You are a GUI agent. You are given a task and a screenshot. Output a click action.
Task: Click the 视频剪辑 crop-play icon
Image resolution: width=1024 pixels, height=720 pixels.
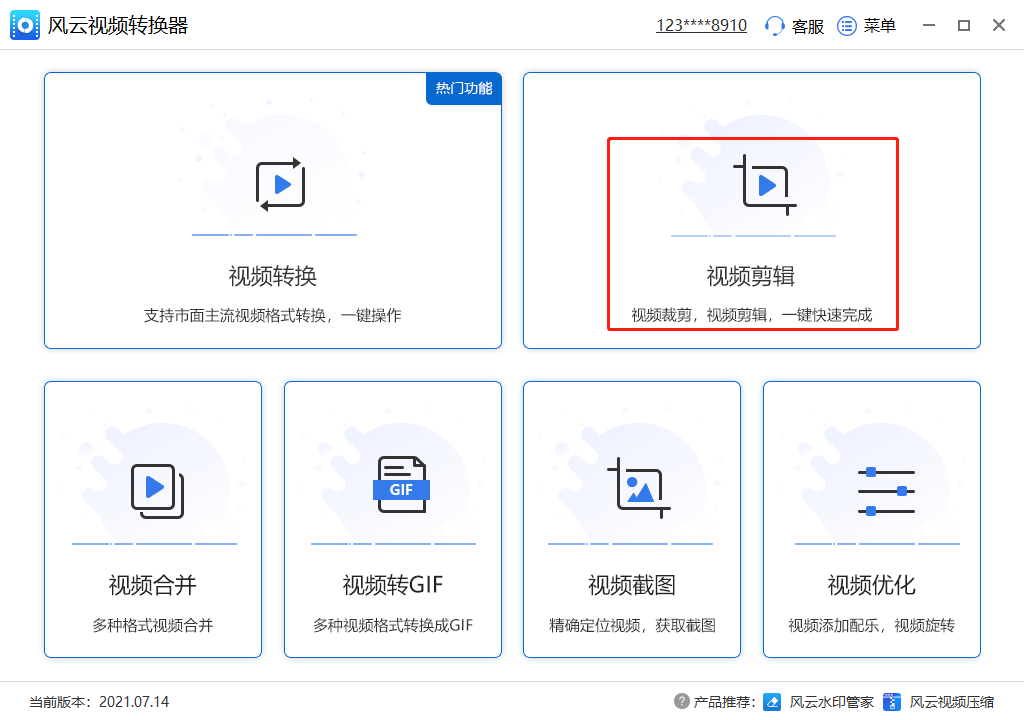click(x=765, y=186)
